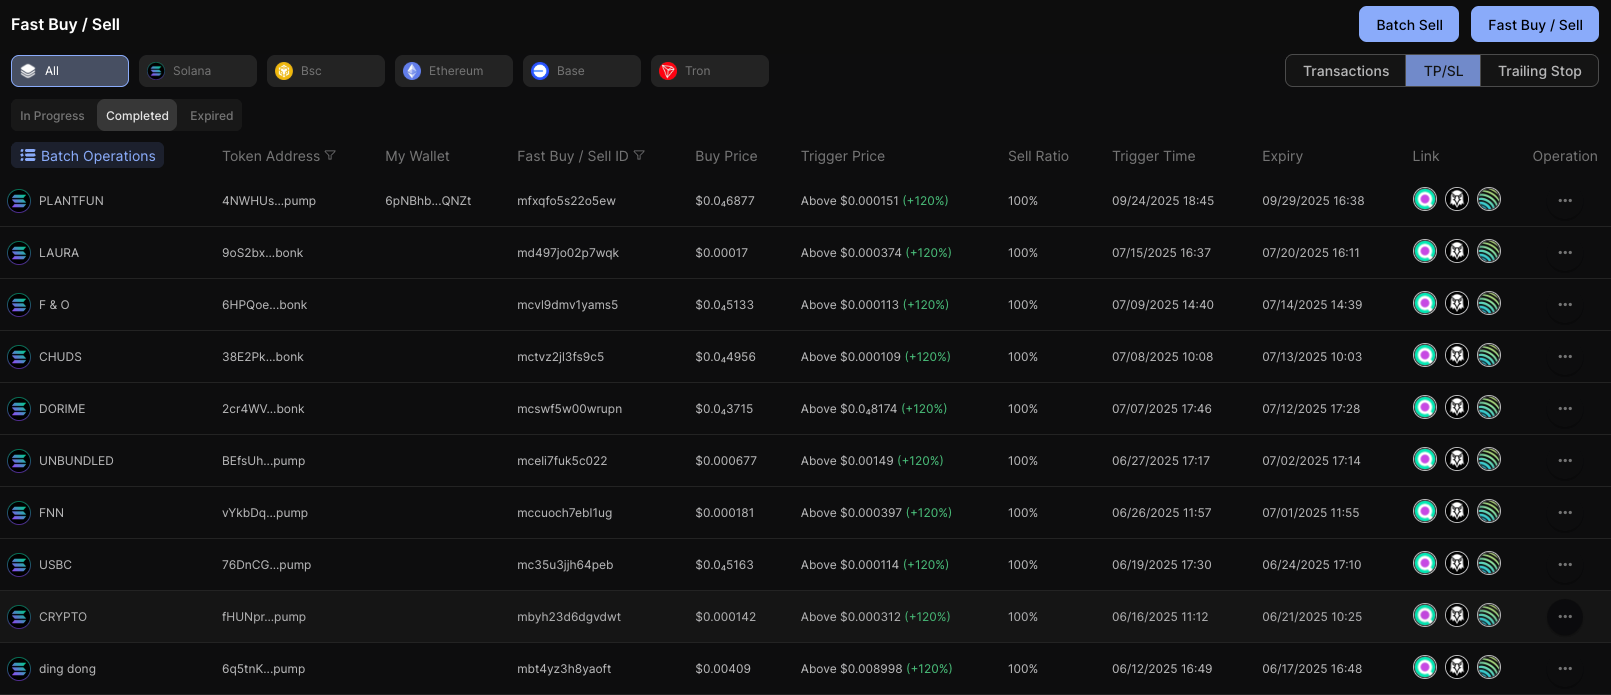Image resolution: width=1611 pixels, height=695 pixels.
Task: Click the Solana chain icon beside PLANTFUN
Action: [19, 201]
